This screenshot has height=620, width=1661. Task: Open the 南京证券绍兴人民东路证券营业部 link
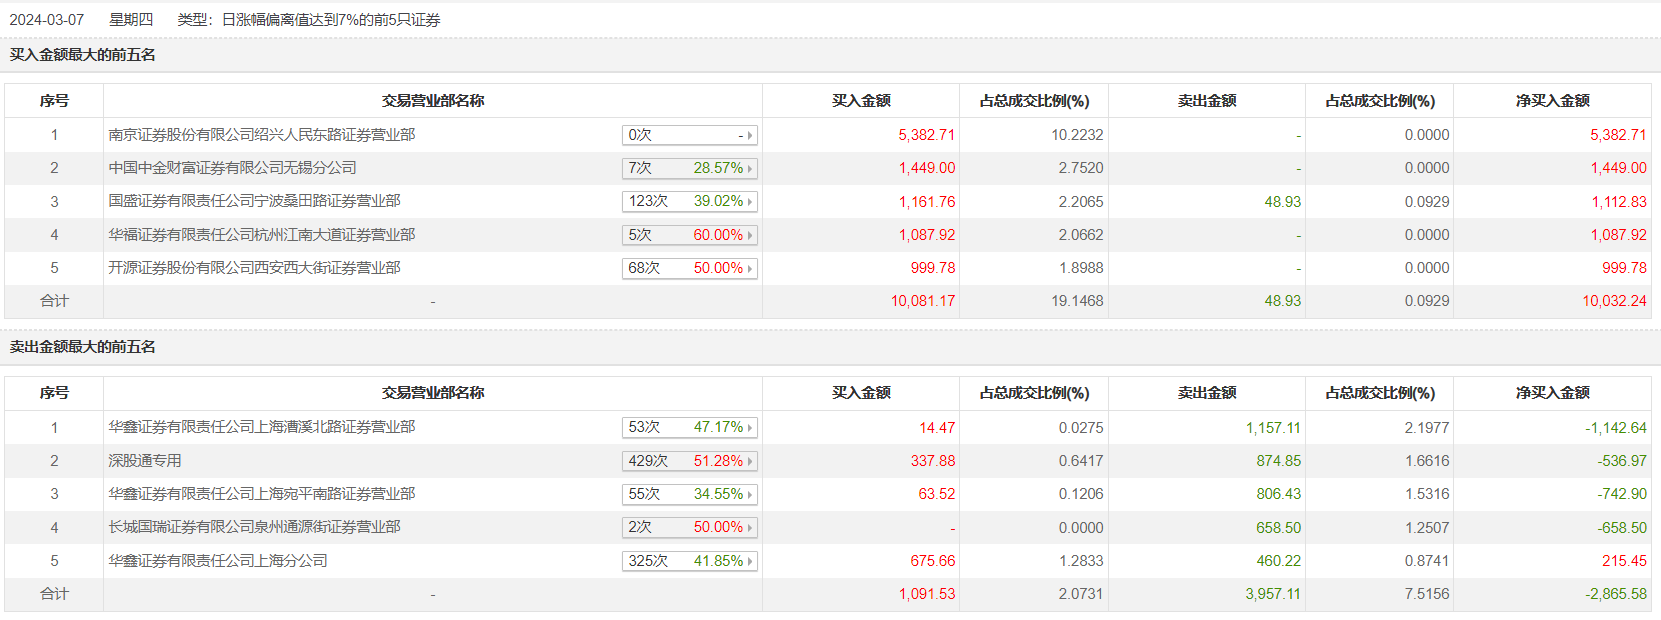click(262, 135)
